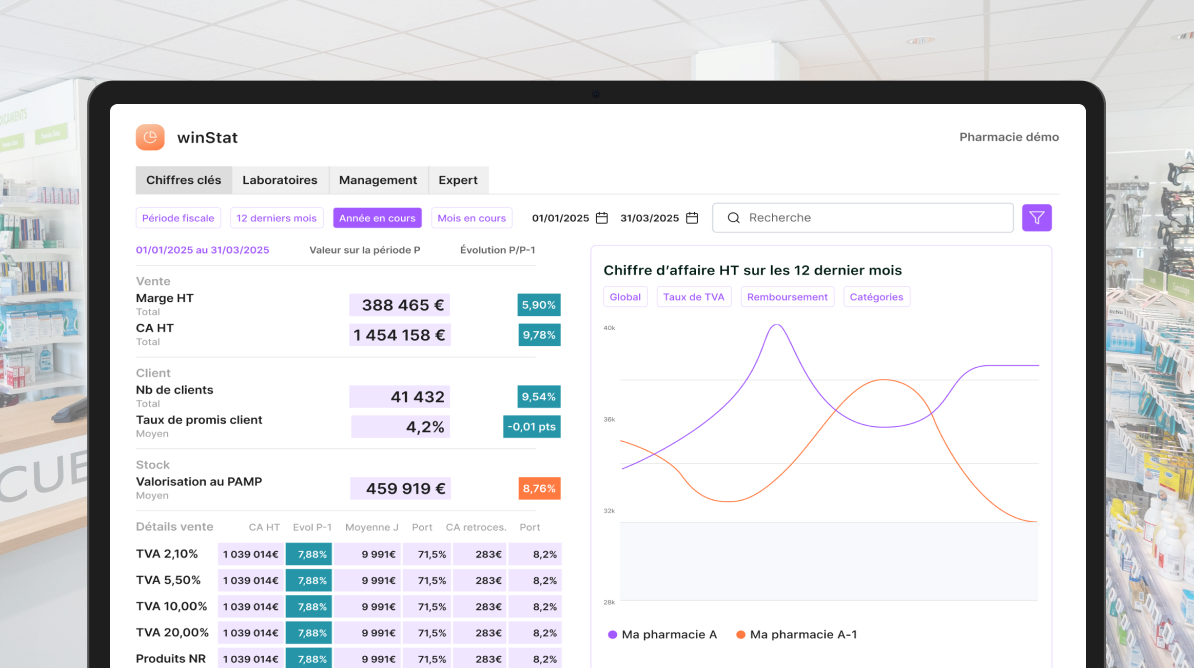
Task: Click the magnifier icon in search
Action: (734, 218)
